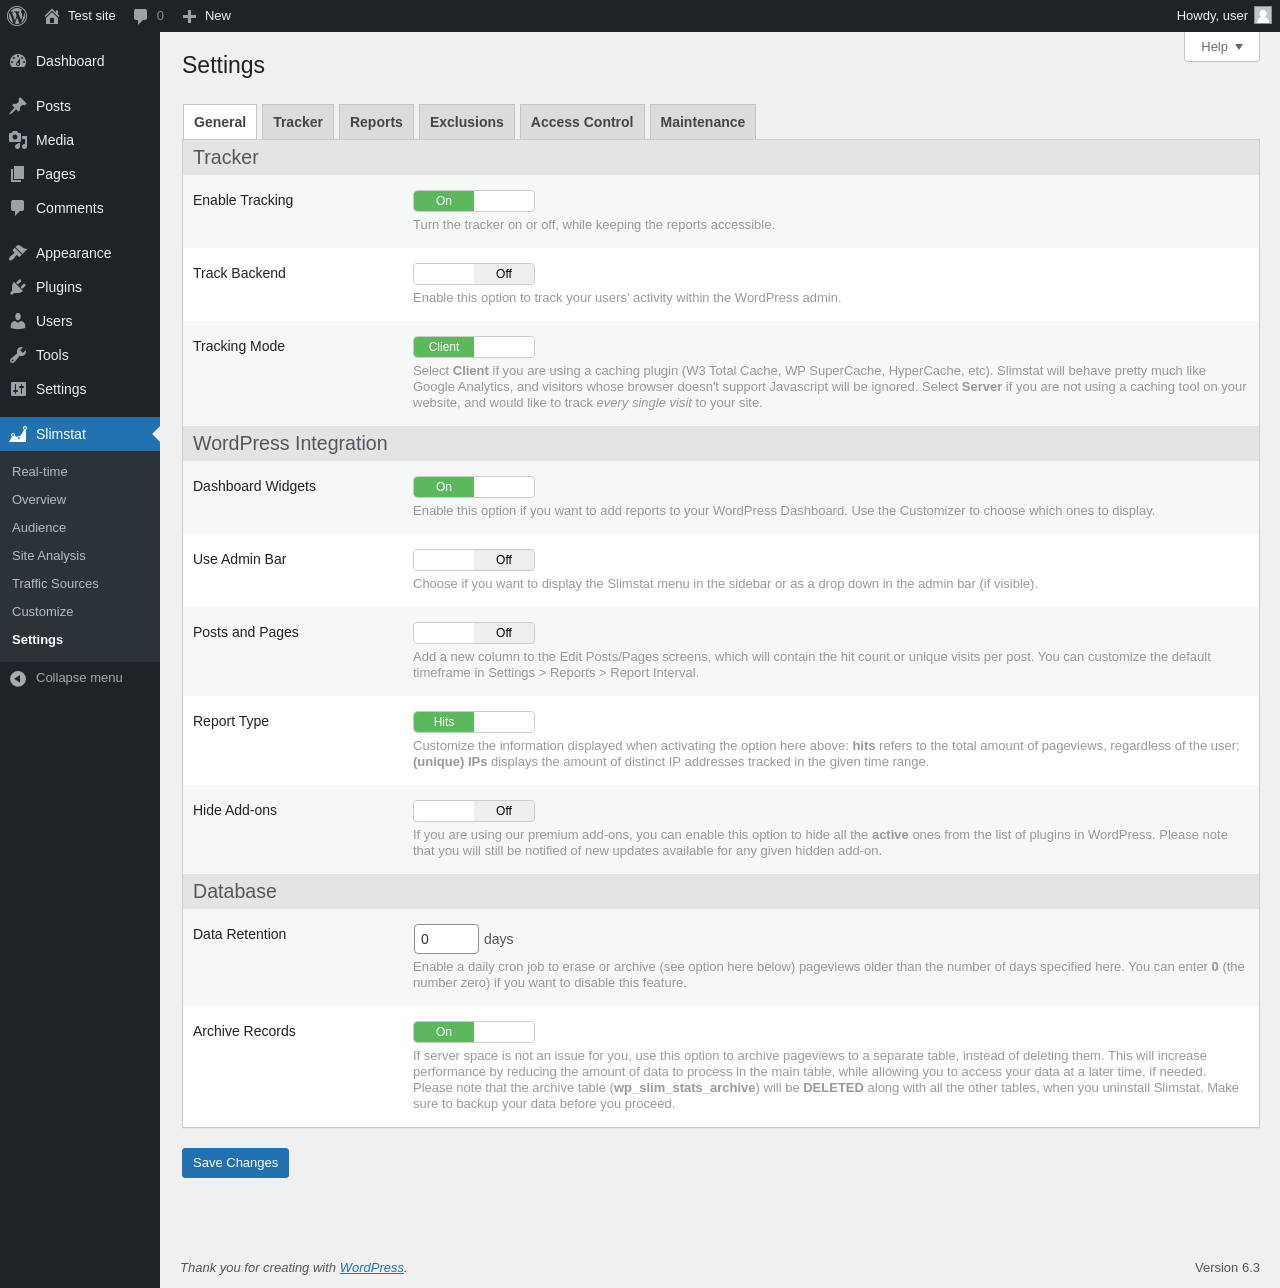Switch to the Exclusions tab
Screen dimensions: 1280x1288
(x=466, y=122)
